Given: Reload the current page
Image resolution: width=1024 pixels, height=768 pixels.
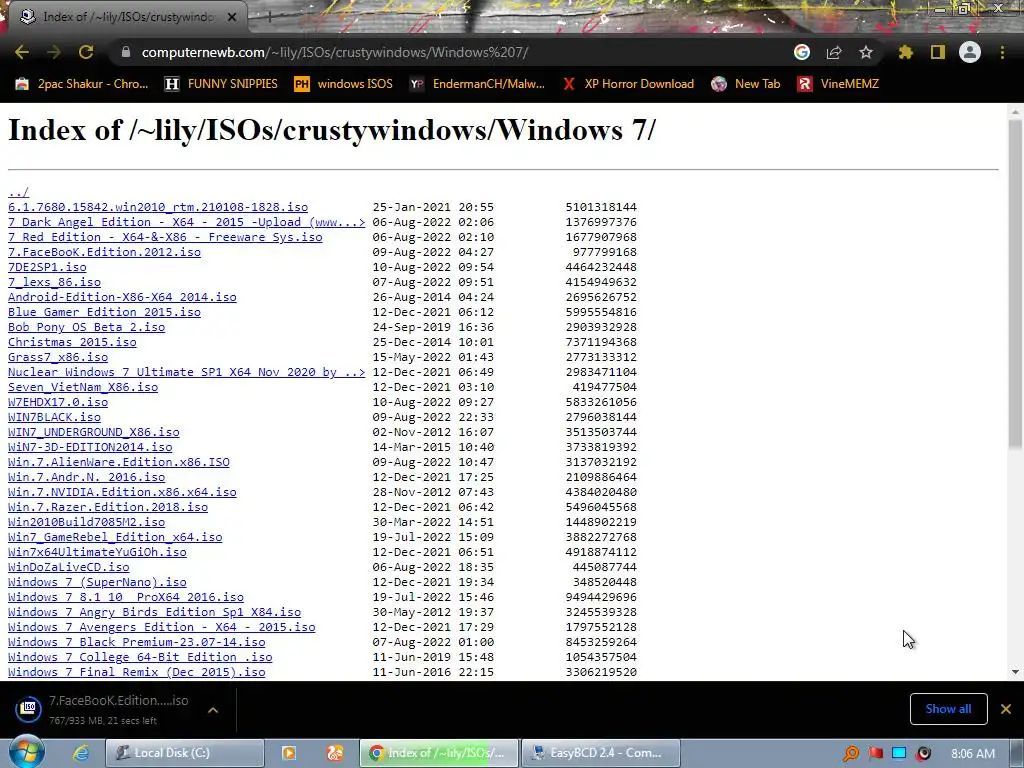Looking at the screenshot, I should 86,52.
